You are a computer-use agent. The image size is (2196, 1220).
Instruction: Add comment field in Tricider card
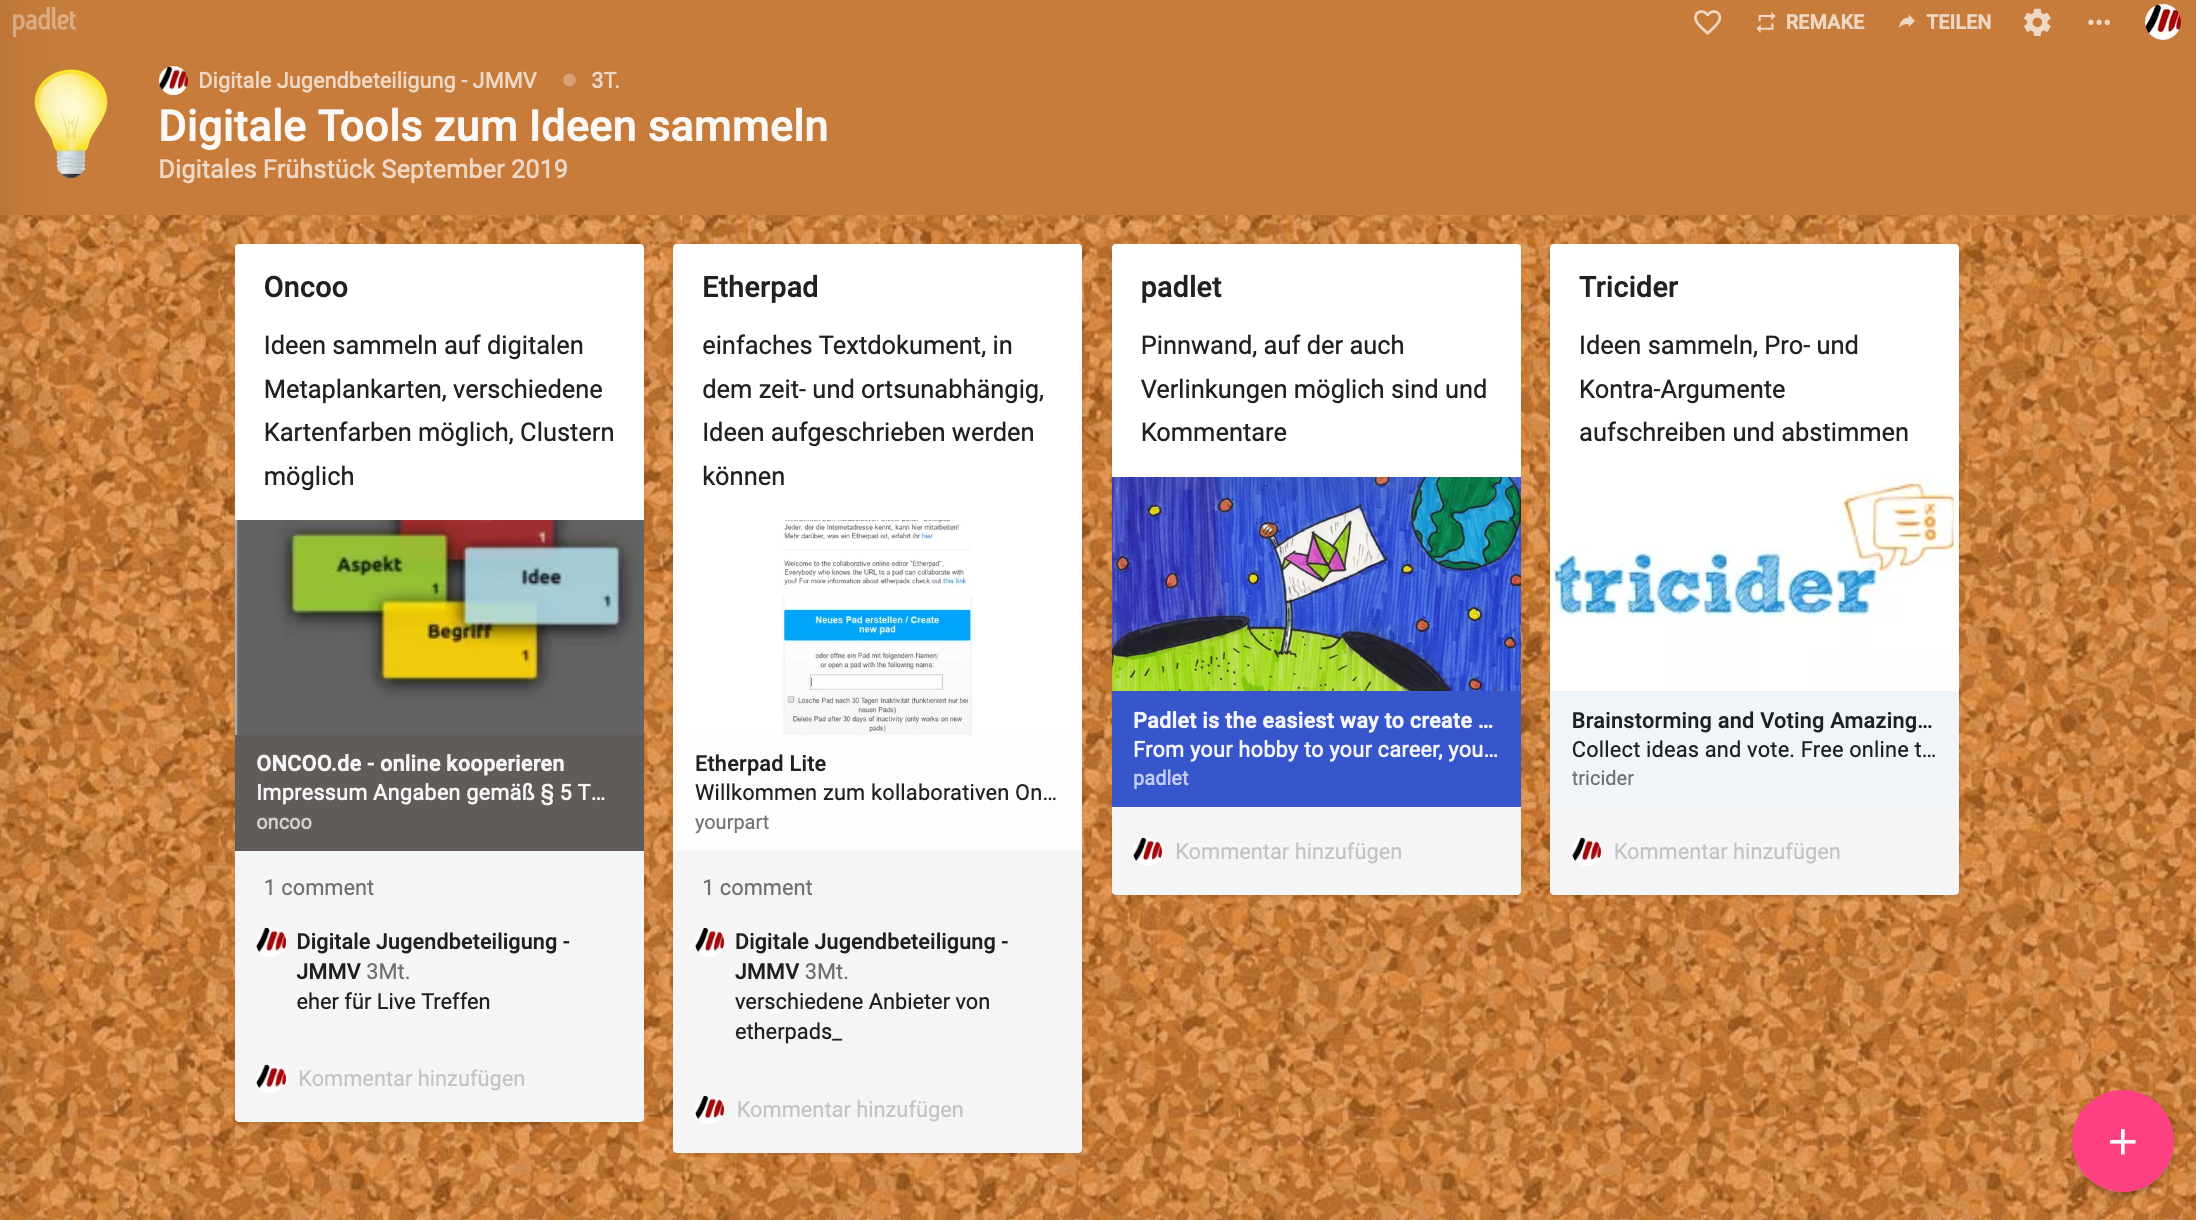1727,851
